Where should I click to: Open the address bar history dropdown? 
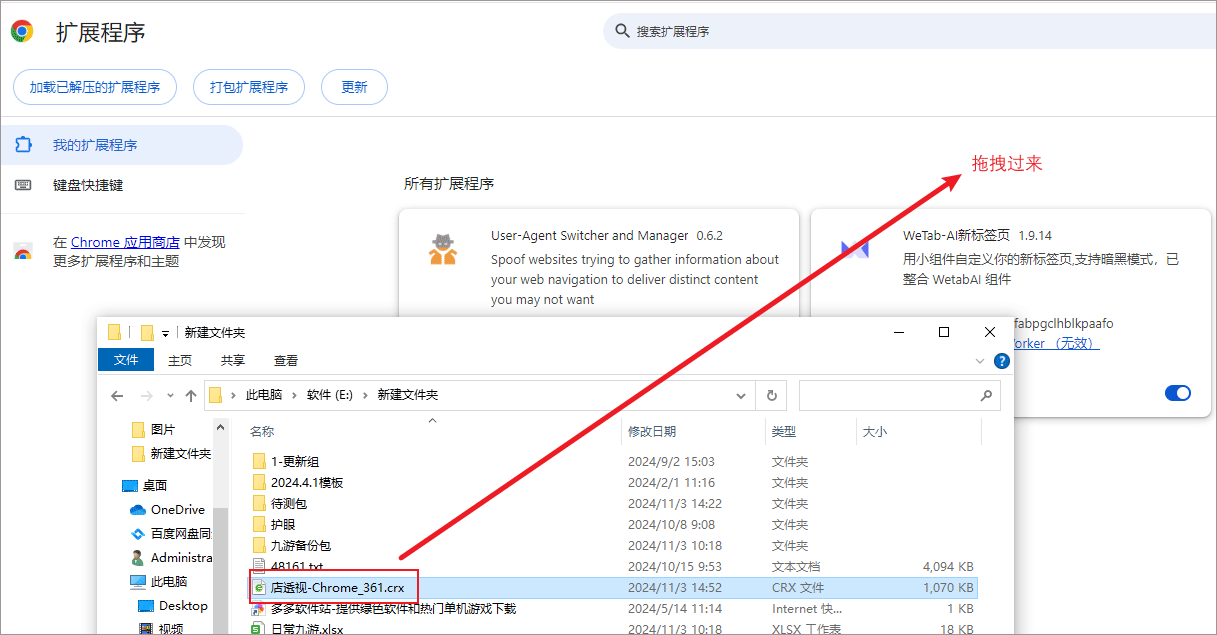click(740, 395)
